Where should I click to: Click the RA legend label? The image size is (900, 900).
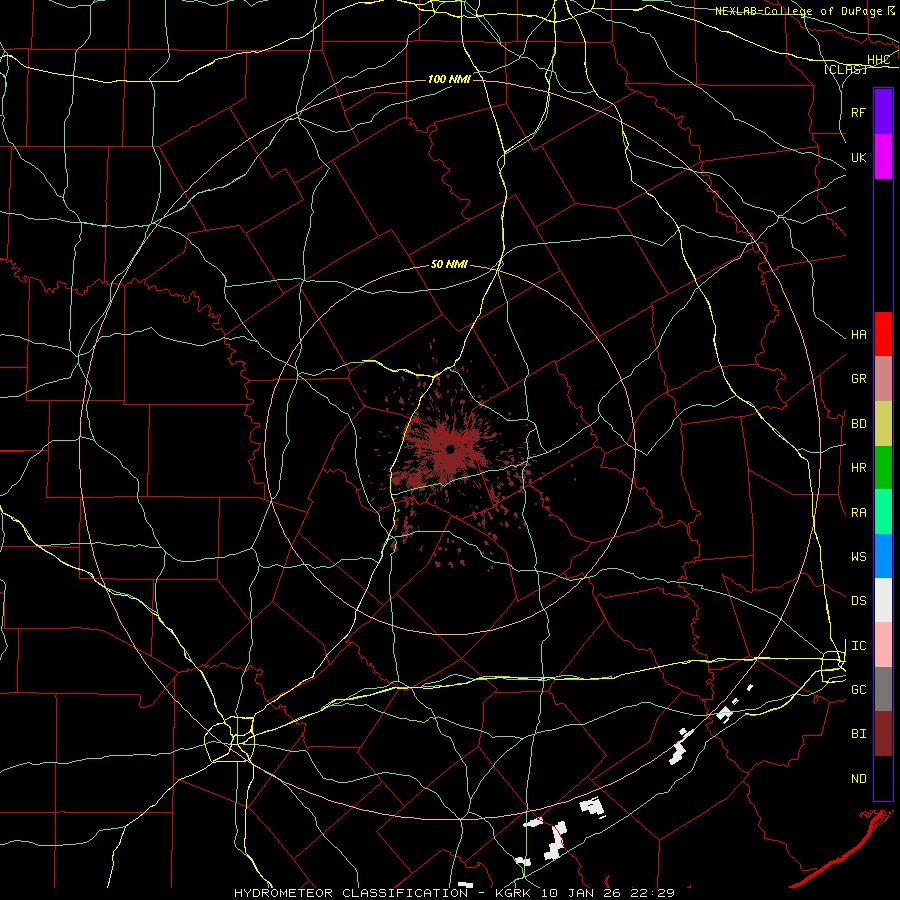(858, 513)
